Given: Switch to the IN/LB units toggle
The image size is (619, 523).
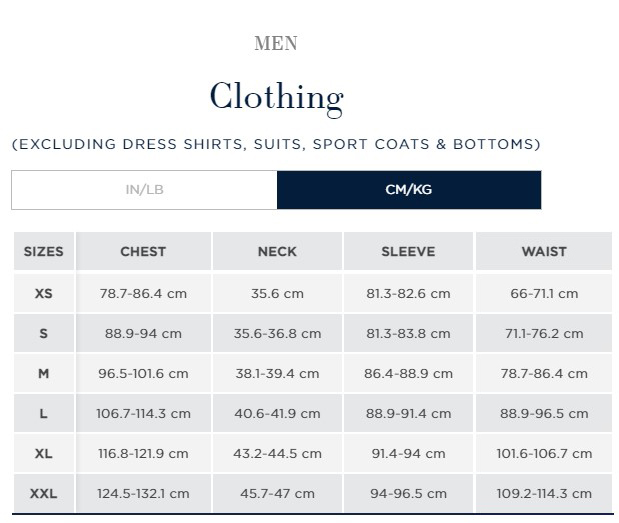Looking at the screenshot, I should point(144,190).
